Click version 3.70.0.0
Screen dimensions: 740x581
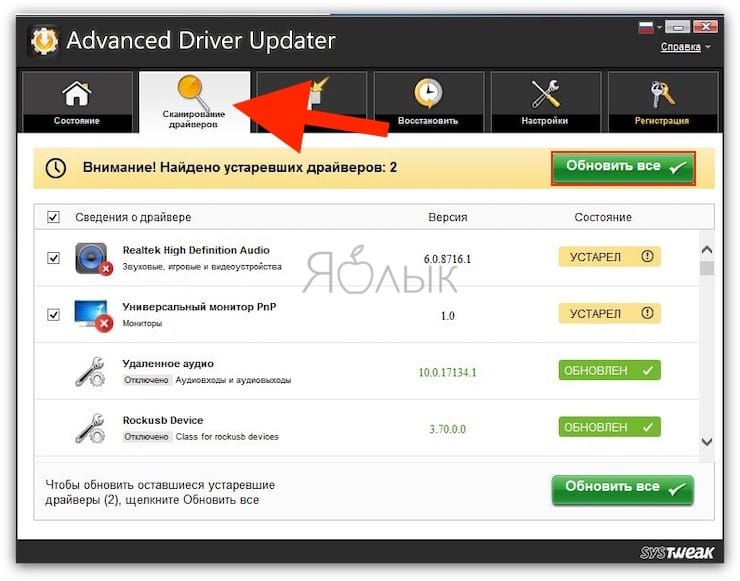447,429
